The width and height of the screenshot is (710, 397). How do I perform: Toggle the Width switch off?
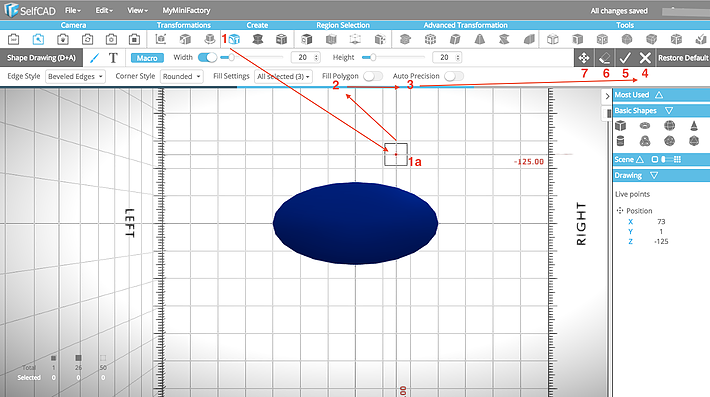tap(207, 57)
